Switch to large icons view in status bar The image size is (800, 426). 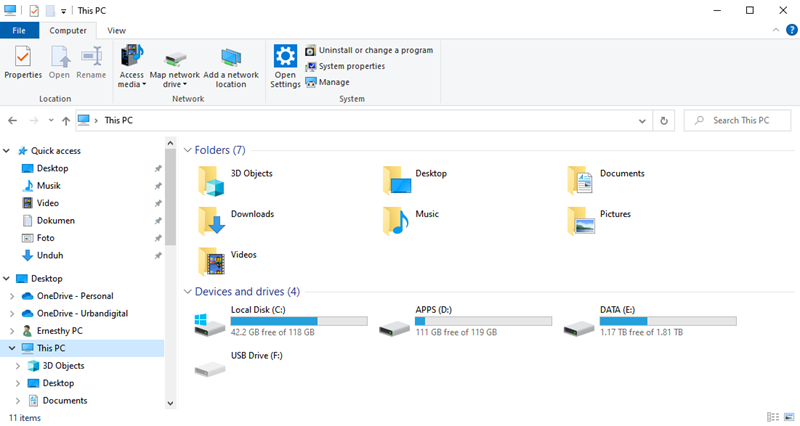789,416
